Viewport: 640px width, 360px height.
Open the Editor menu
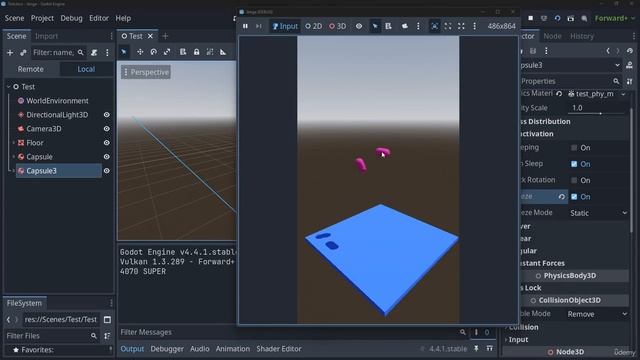99,18
